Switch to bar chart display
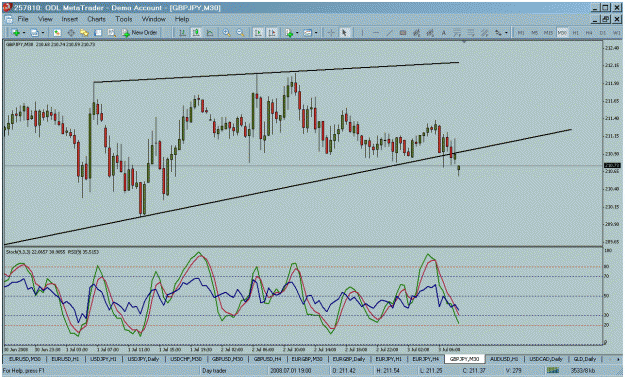Viewport: 625px width, 377px height. (182, 33)
